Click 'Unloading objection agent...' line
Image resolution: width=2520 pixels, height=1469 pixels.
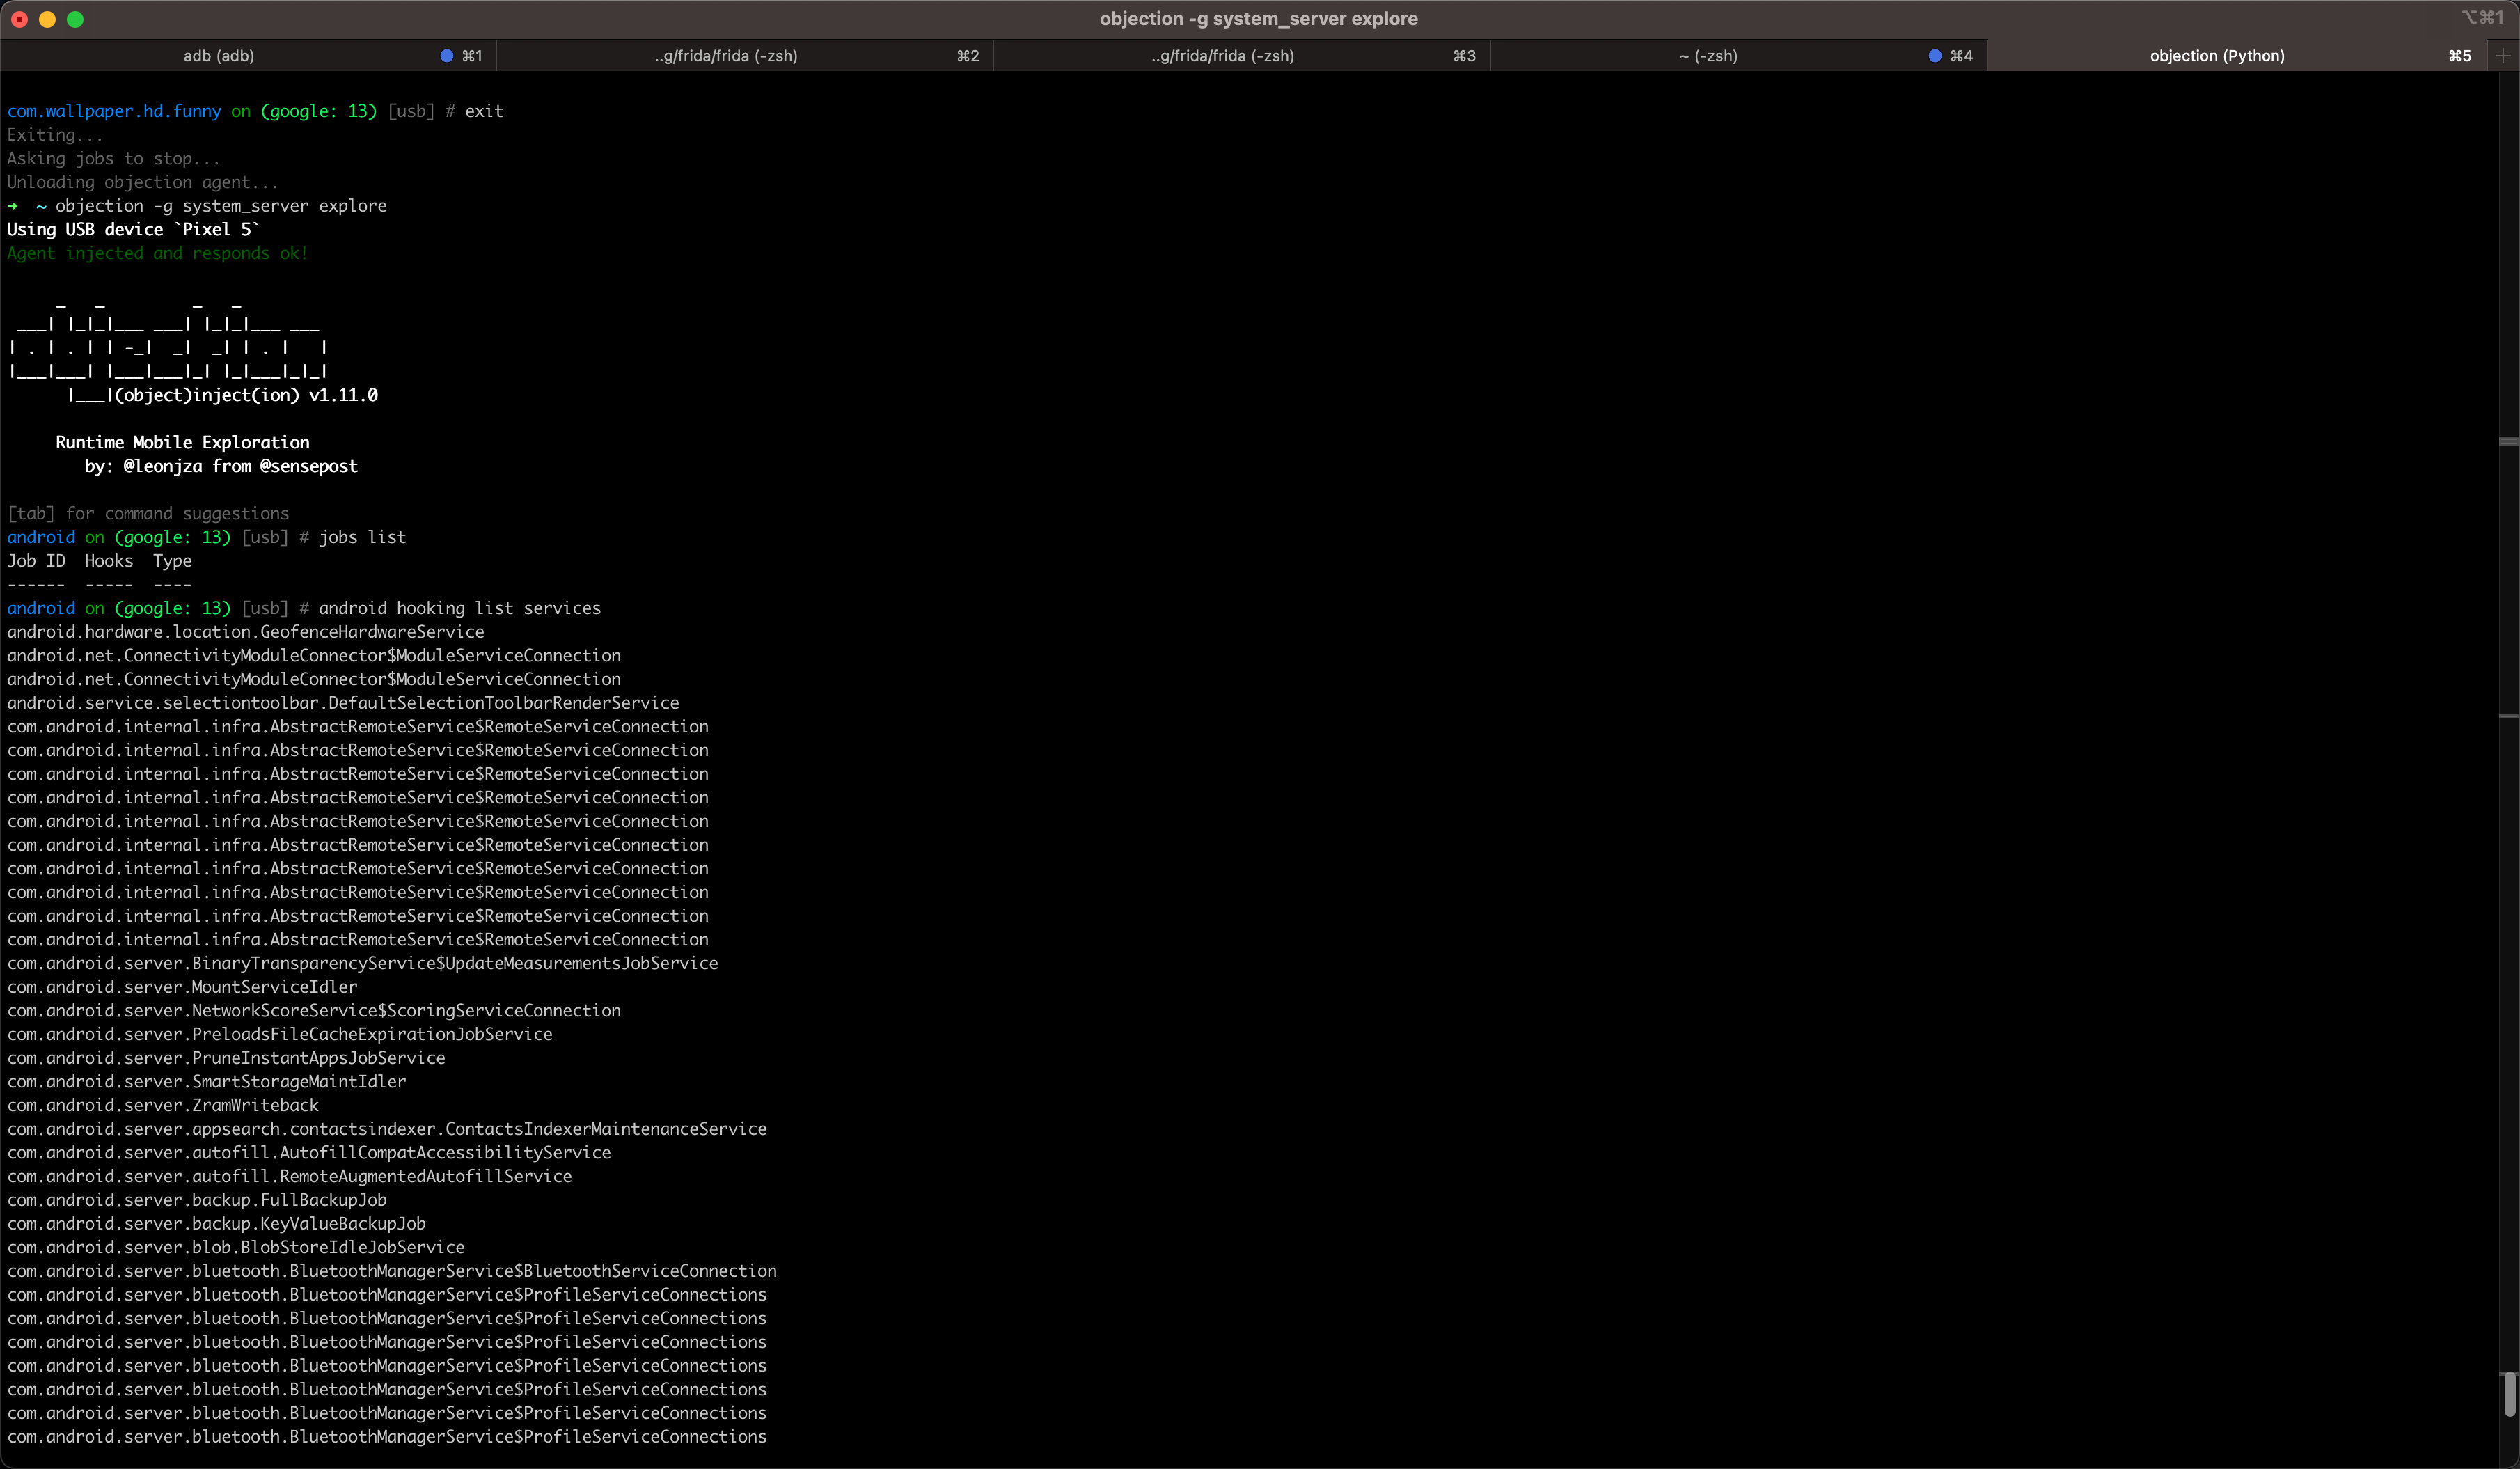[x=143, y=182]
